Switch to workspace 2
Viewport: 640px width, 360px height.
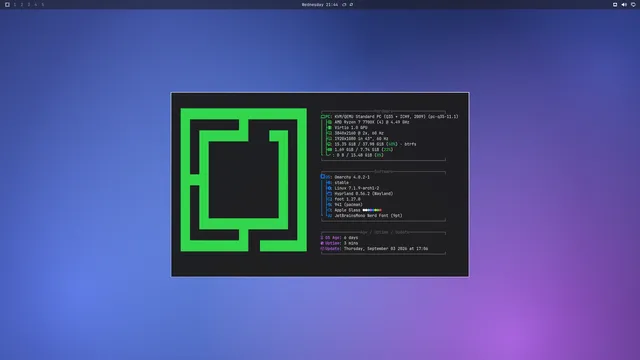[22, 4]
